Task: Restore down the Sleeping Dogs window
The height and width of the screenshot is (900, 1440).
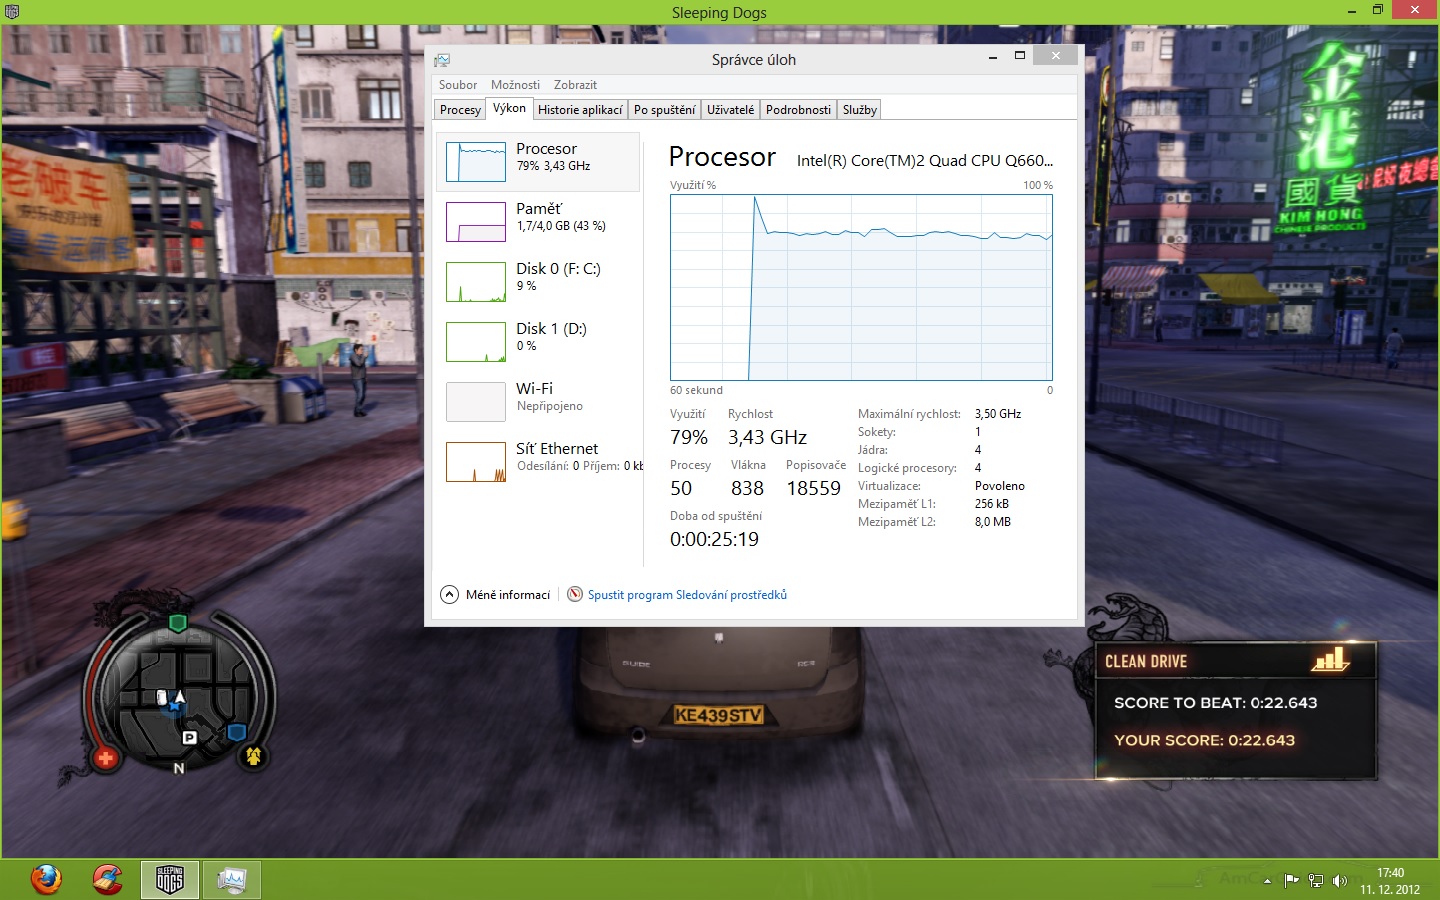Action: [x=1378, y=10]
